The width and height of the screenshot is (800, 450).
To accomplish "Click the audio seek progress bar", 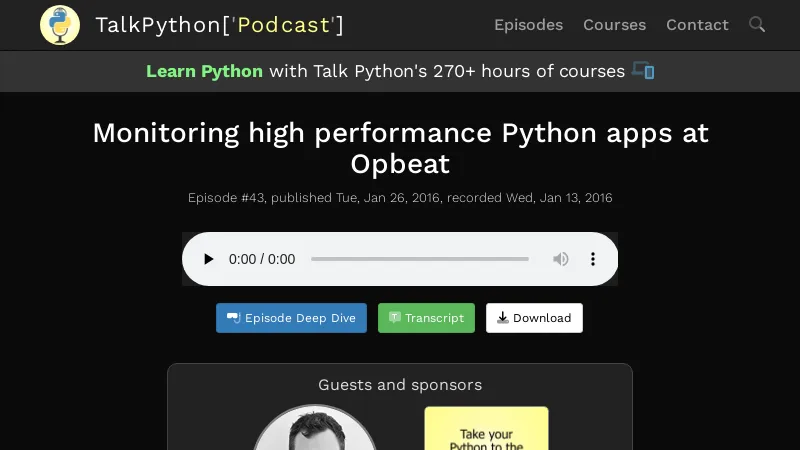I will [x=420, y=259].
